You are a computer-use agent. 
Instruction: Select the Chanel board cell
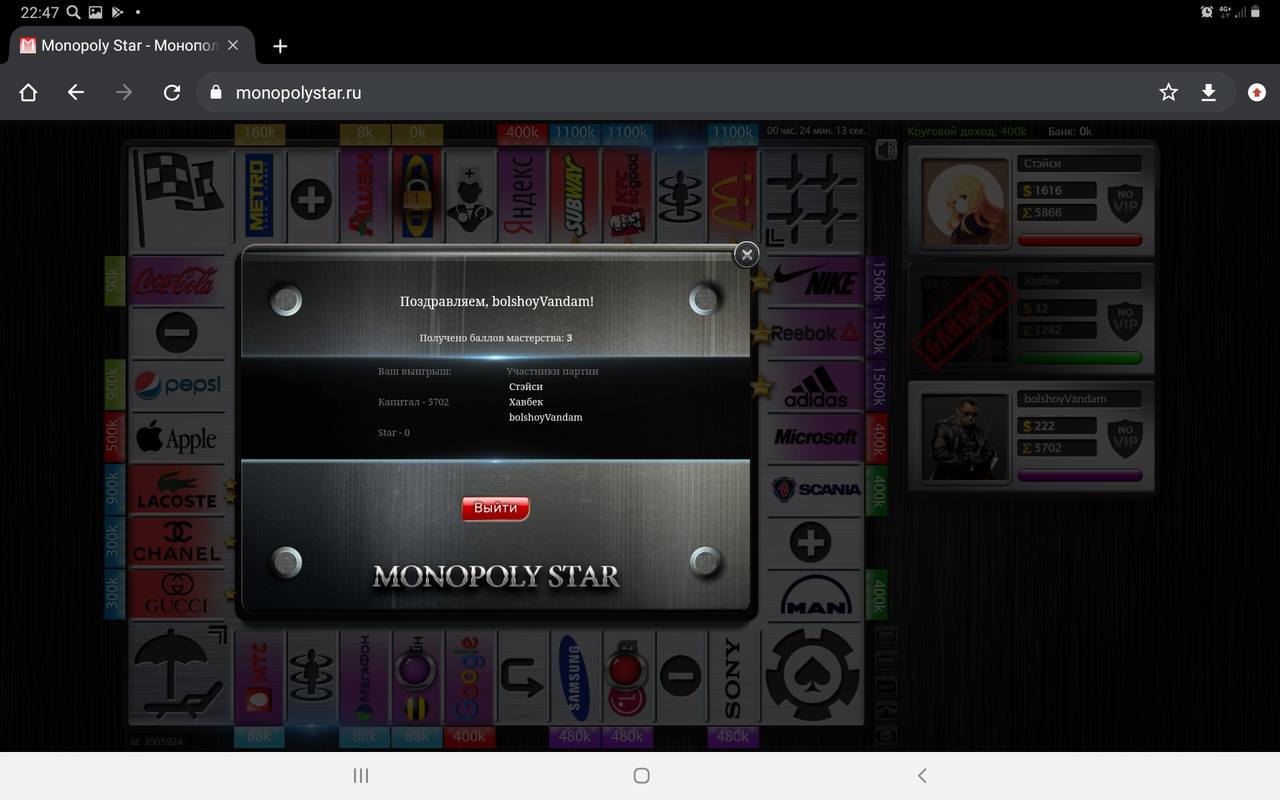[x=179, y=543]
